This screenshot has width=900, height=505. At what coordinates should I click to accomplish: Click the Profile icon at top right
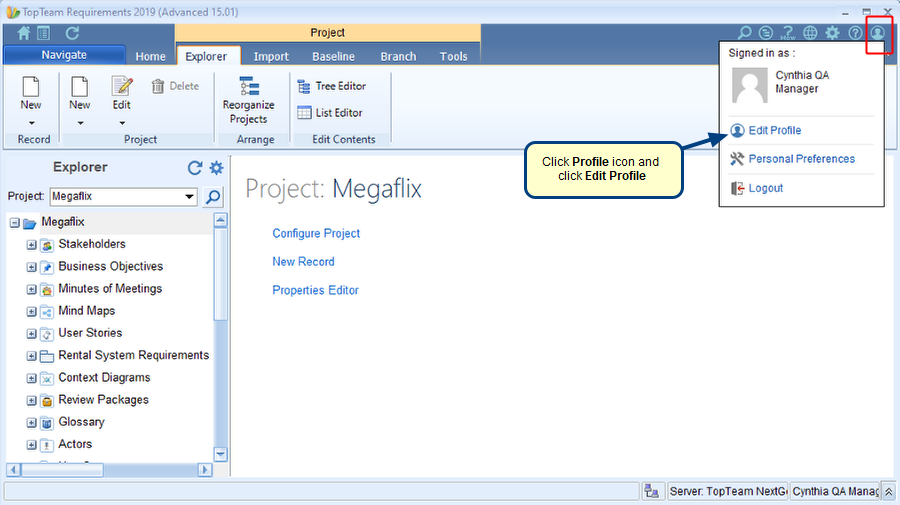pos(877,33)
